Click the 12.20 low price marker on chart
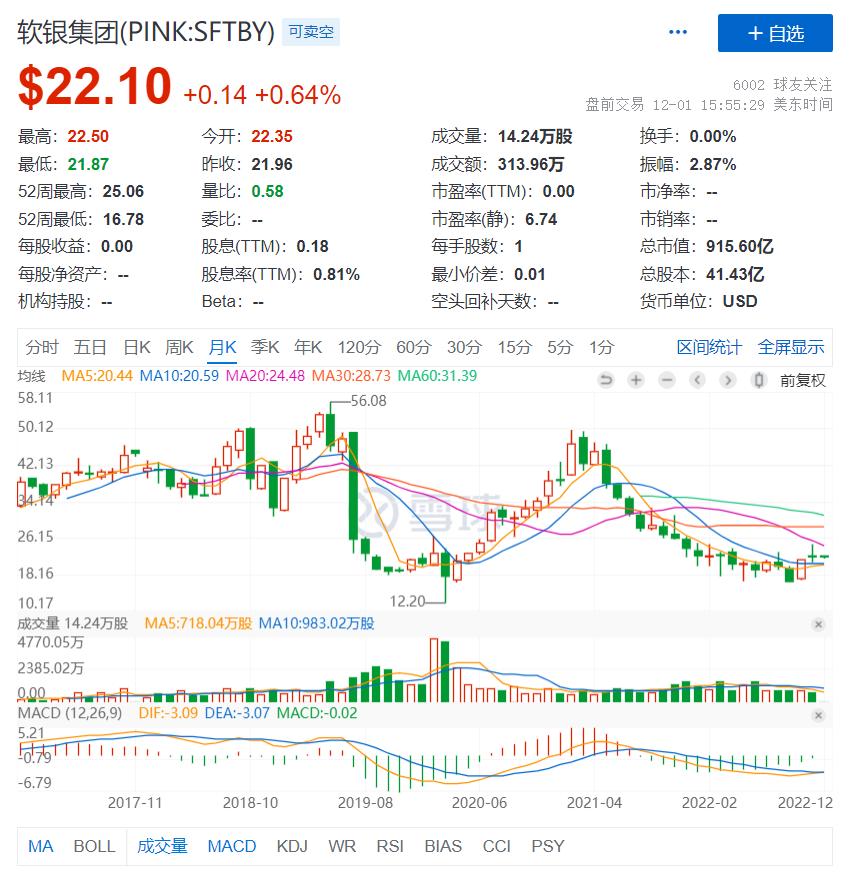Viewport: 856px width, 872px height. [x=407, y=601]
